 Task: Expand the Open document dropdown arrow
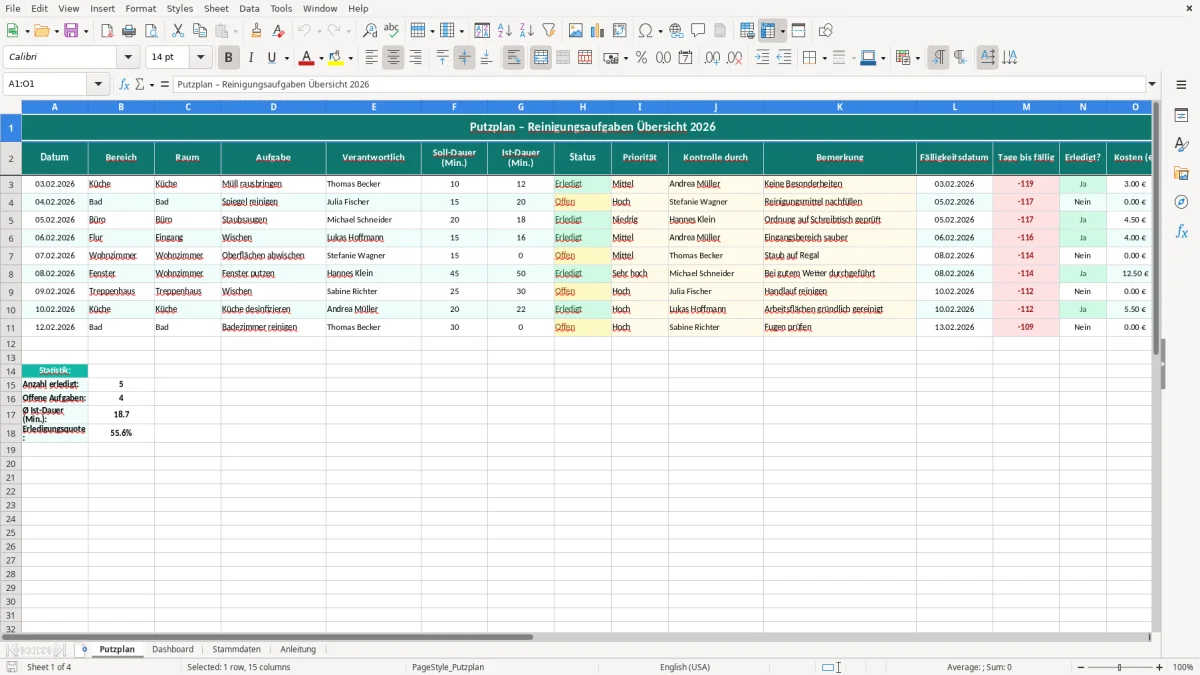(55, 31)
